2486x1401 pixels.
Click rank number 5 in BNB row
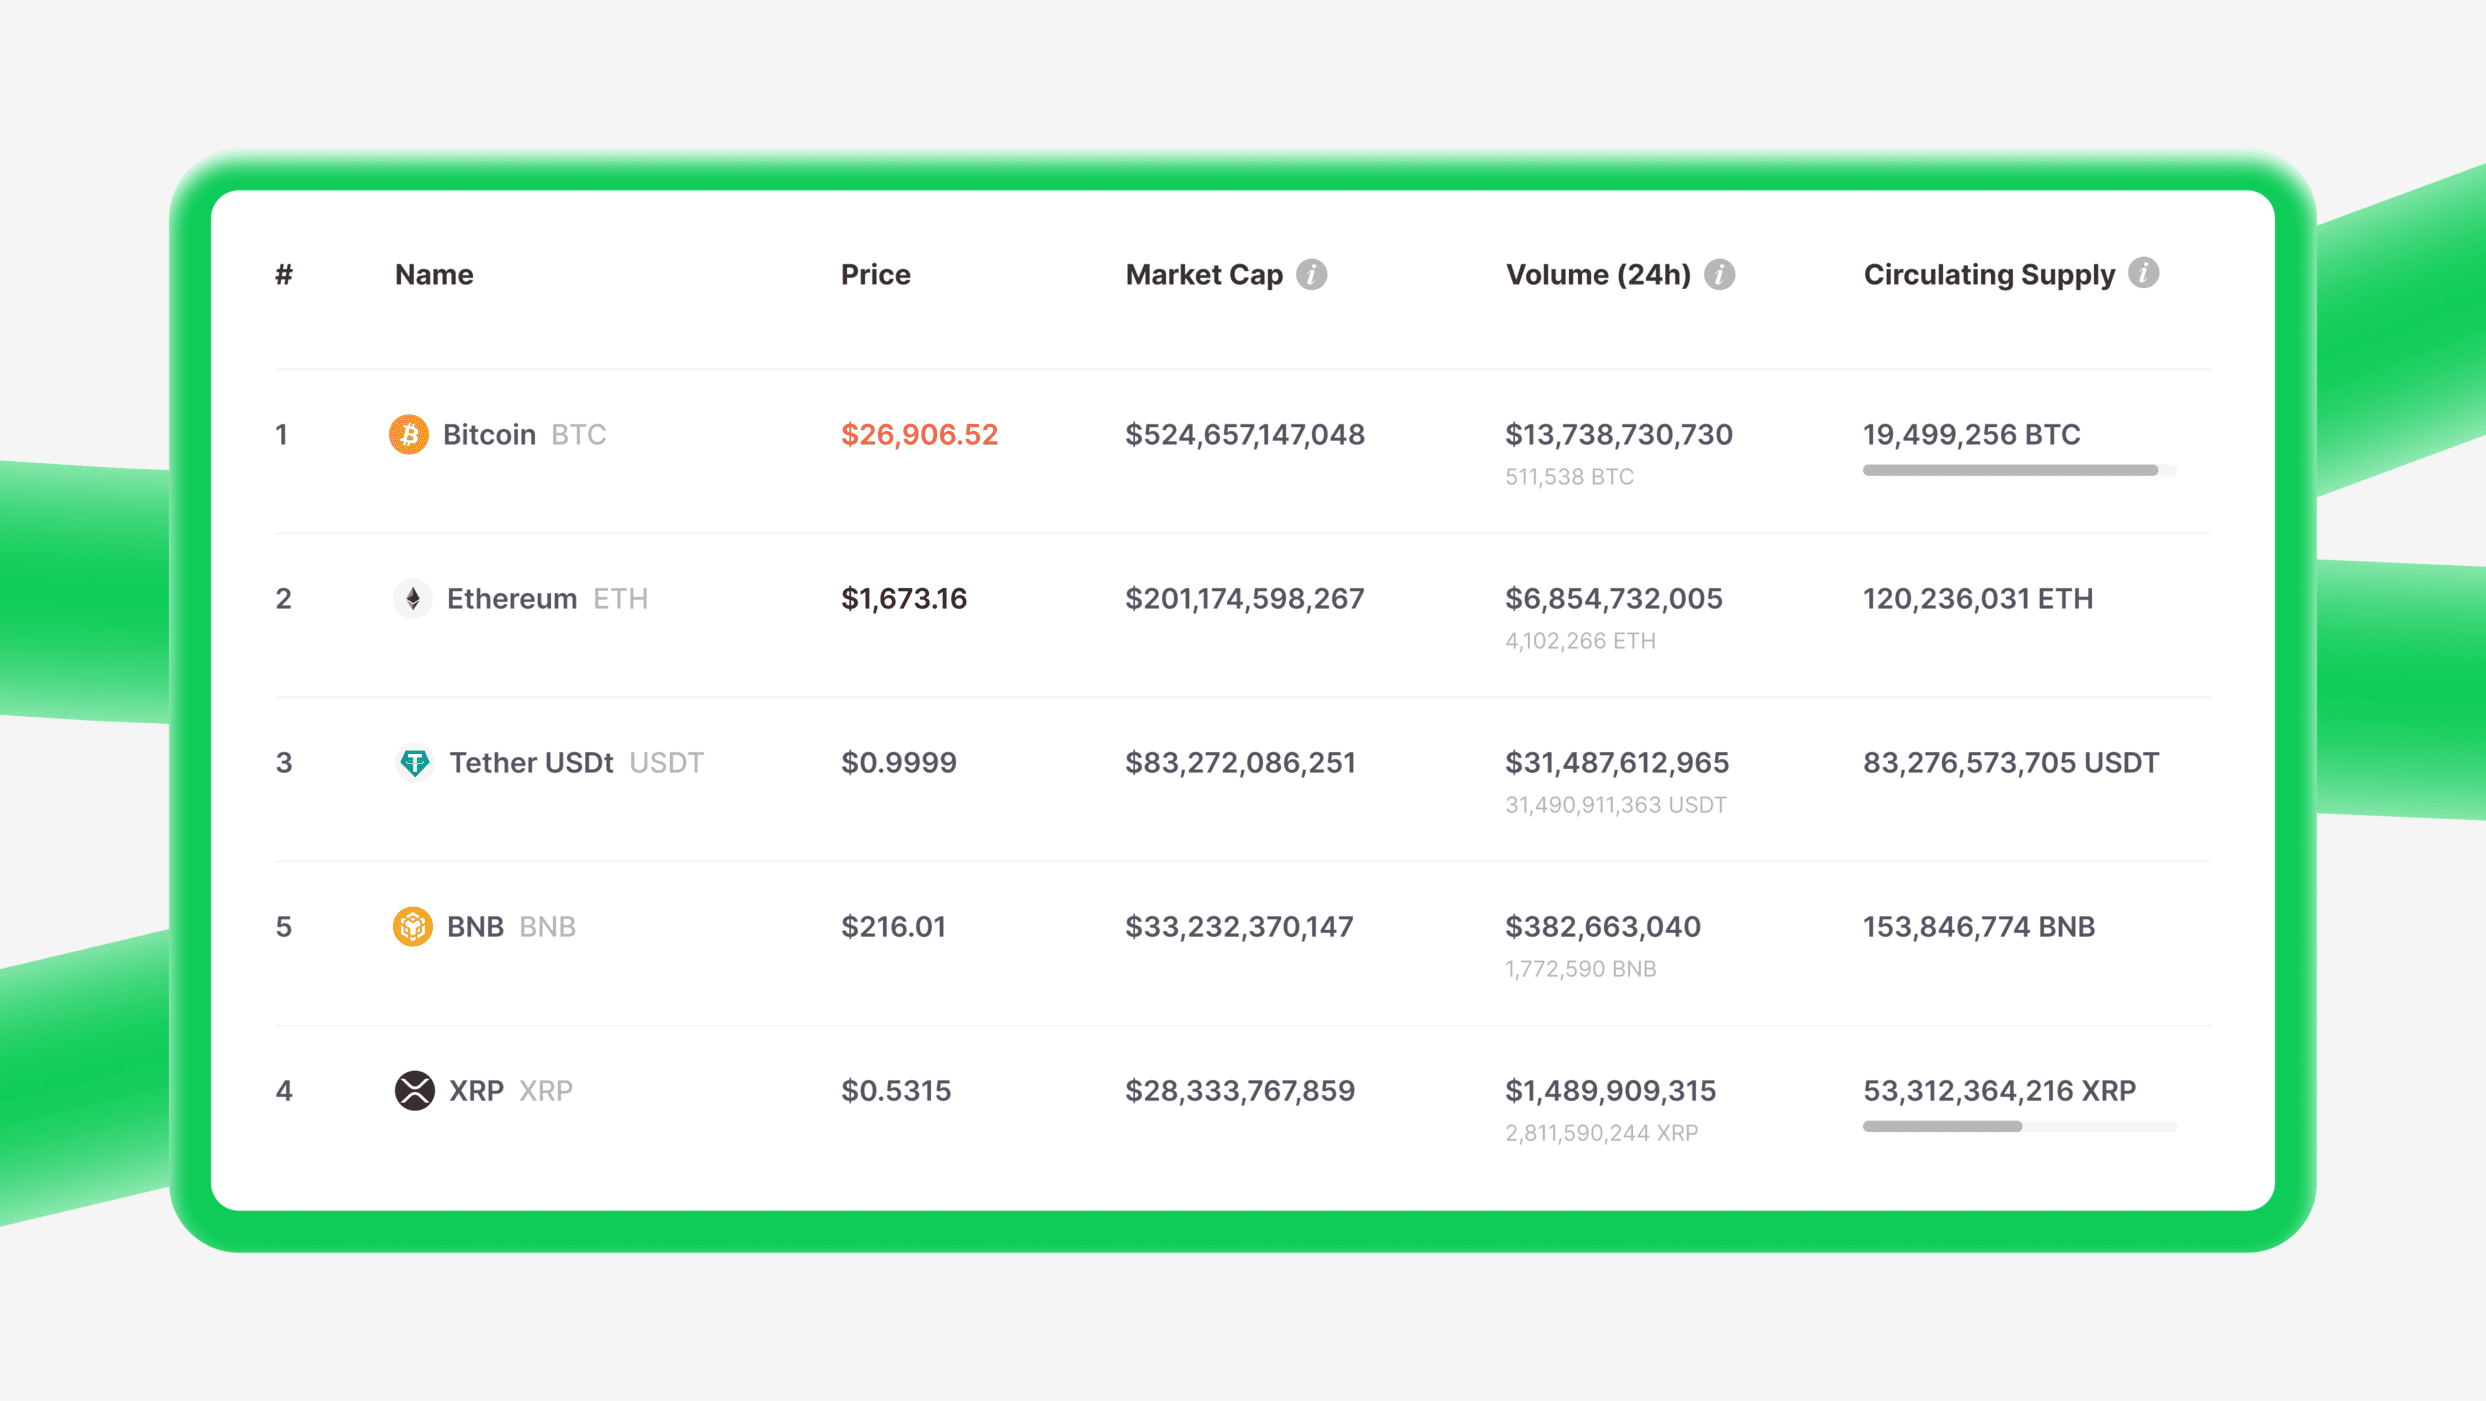284,926
